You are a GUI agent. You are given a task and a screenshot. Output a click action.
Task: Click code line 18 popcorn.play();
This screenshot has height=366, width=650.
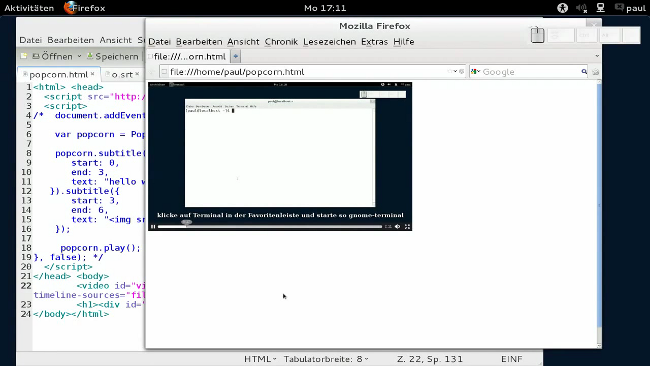point(101,248)
